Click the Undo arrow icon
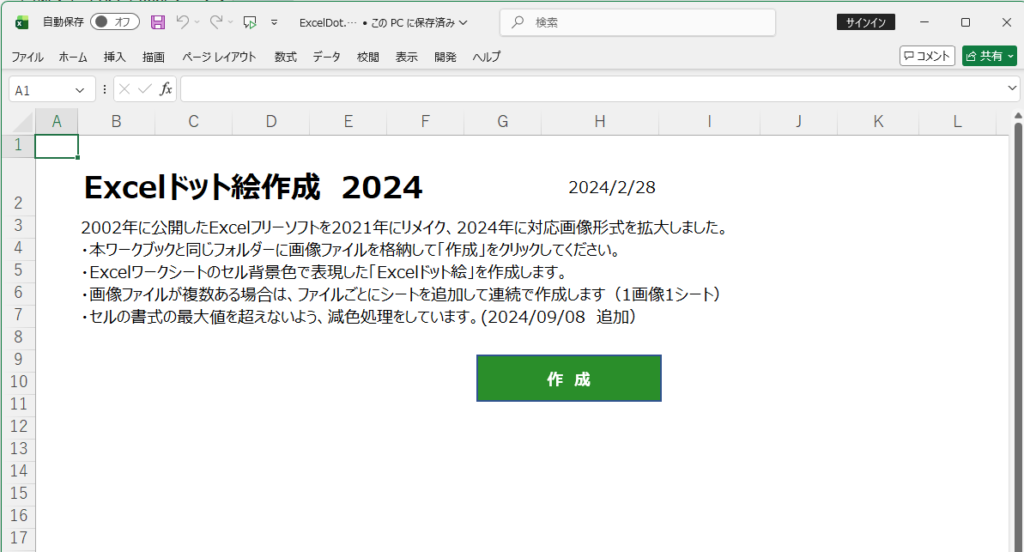Image resolution: width=1024 pixels, height=552 pixels. click(182, 22)
